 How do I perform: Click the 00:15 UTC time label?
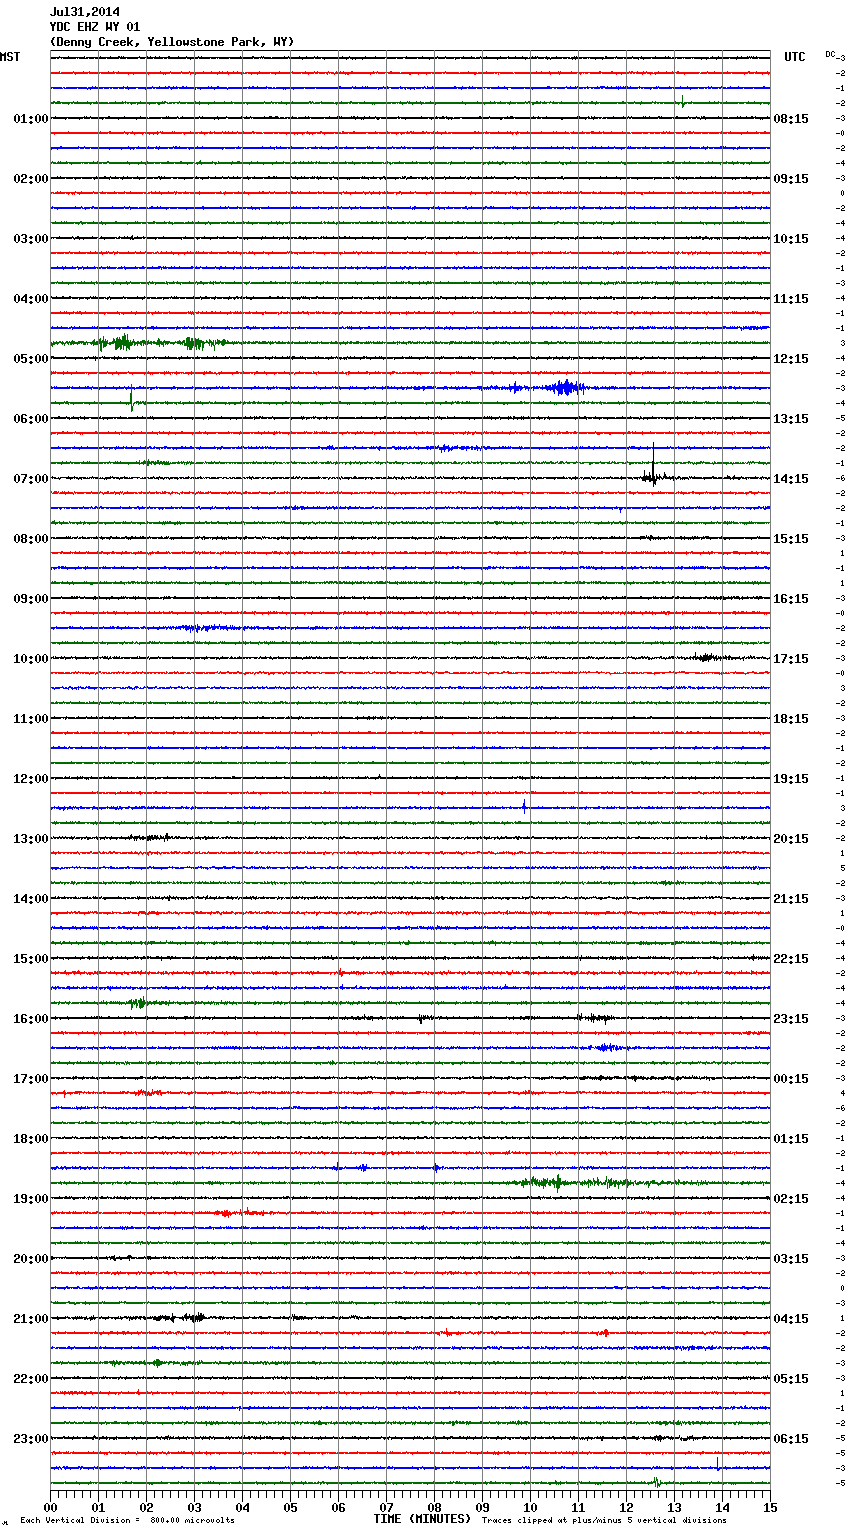point(791,1079)
